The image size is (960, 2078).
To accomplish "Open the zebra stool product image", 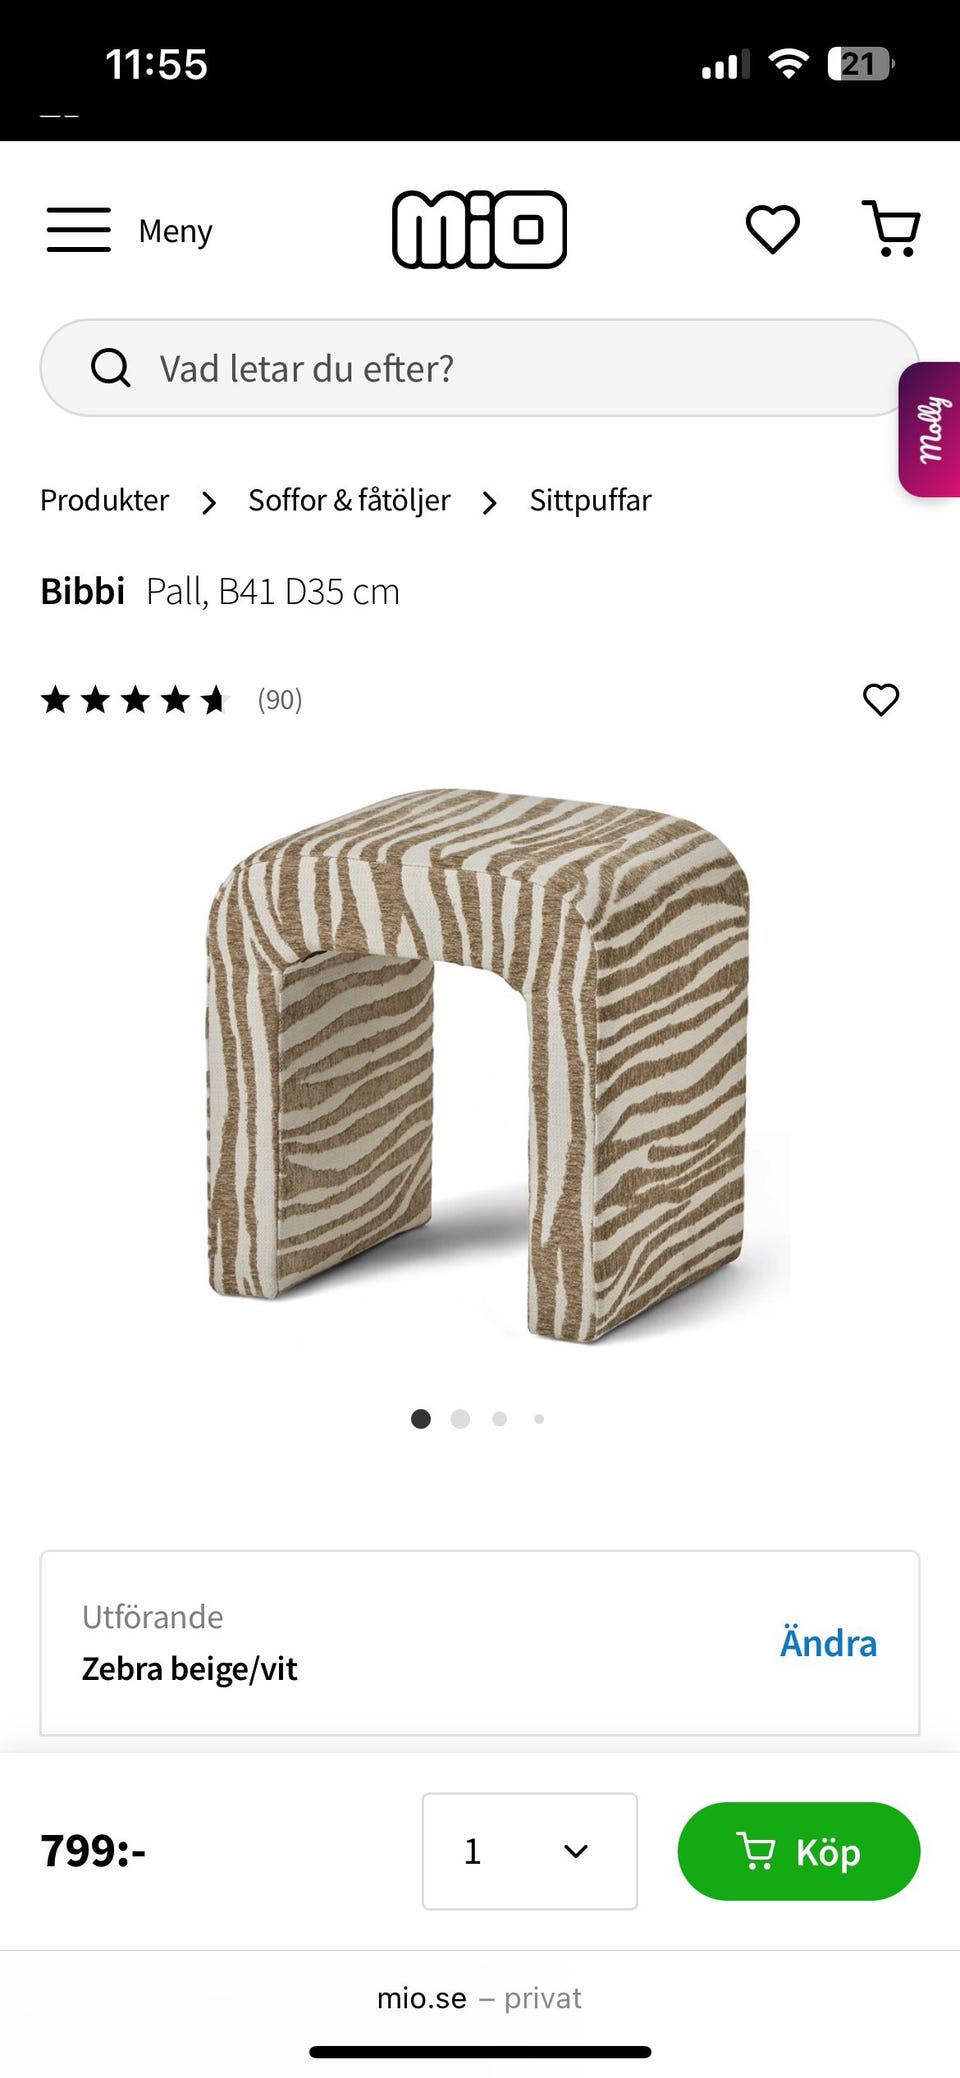I will [479, 1065].
